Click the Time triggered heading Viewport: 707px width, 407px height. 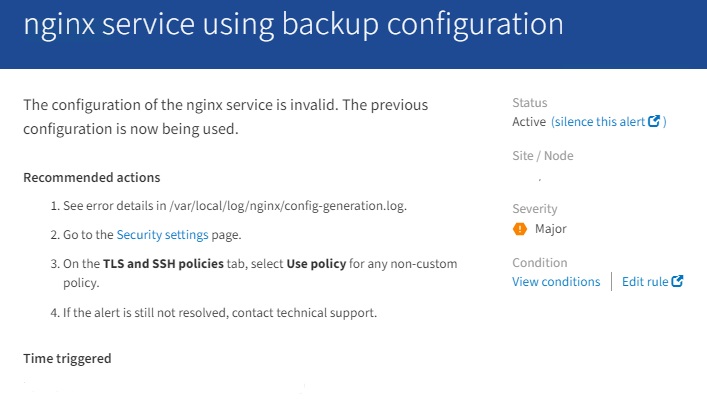[67, 358]
